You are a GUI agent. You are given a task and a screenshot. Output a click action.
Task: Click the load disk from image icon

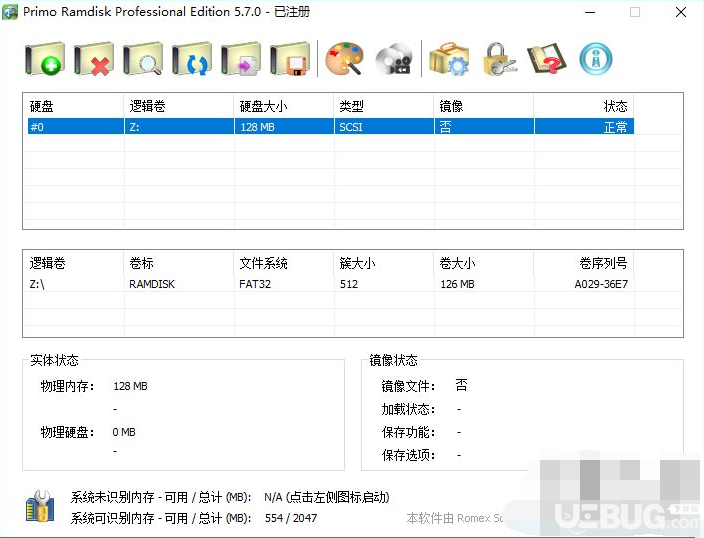(x=241, y=59)
